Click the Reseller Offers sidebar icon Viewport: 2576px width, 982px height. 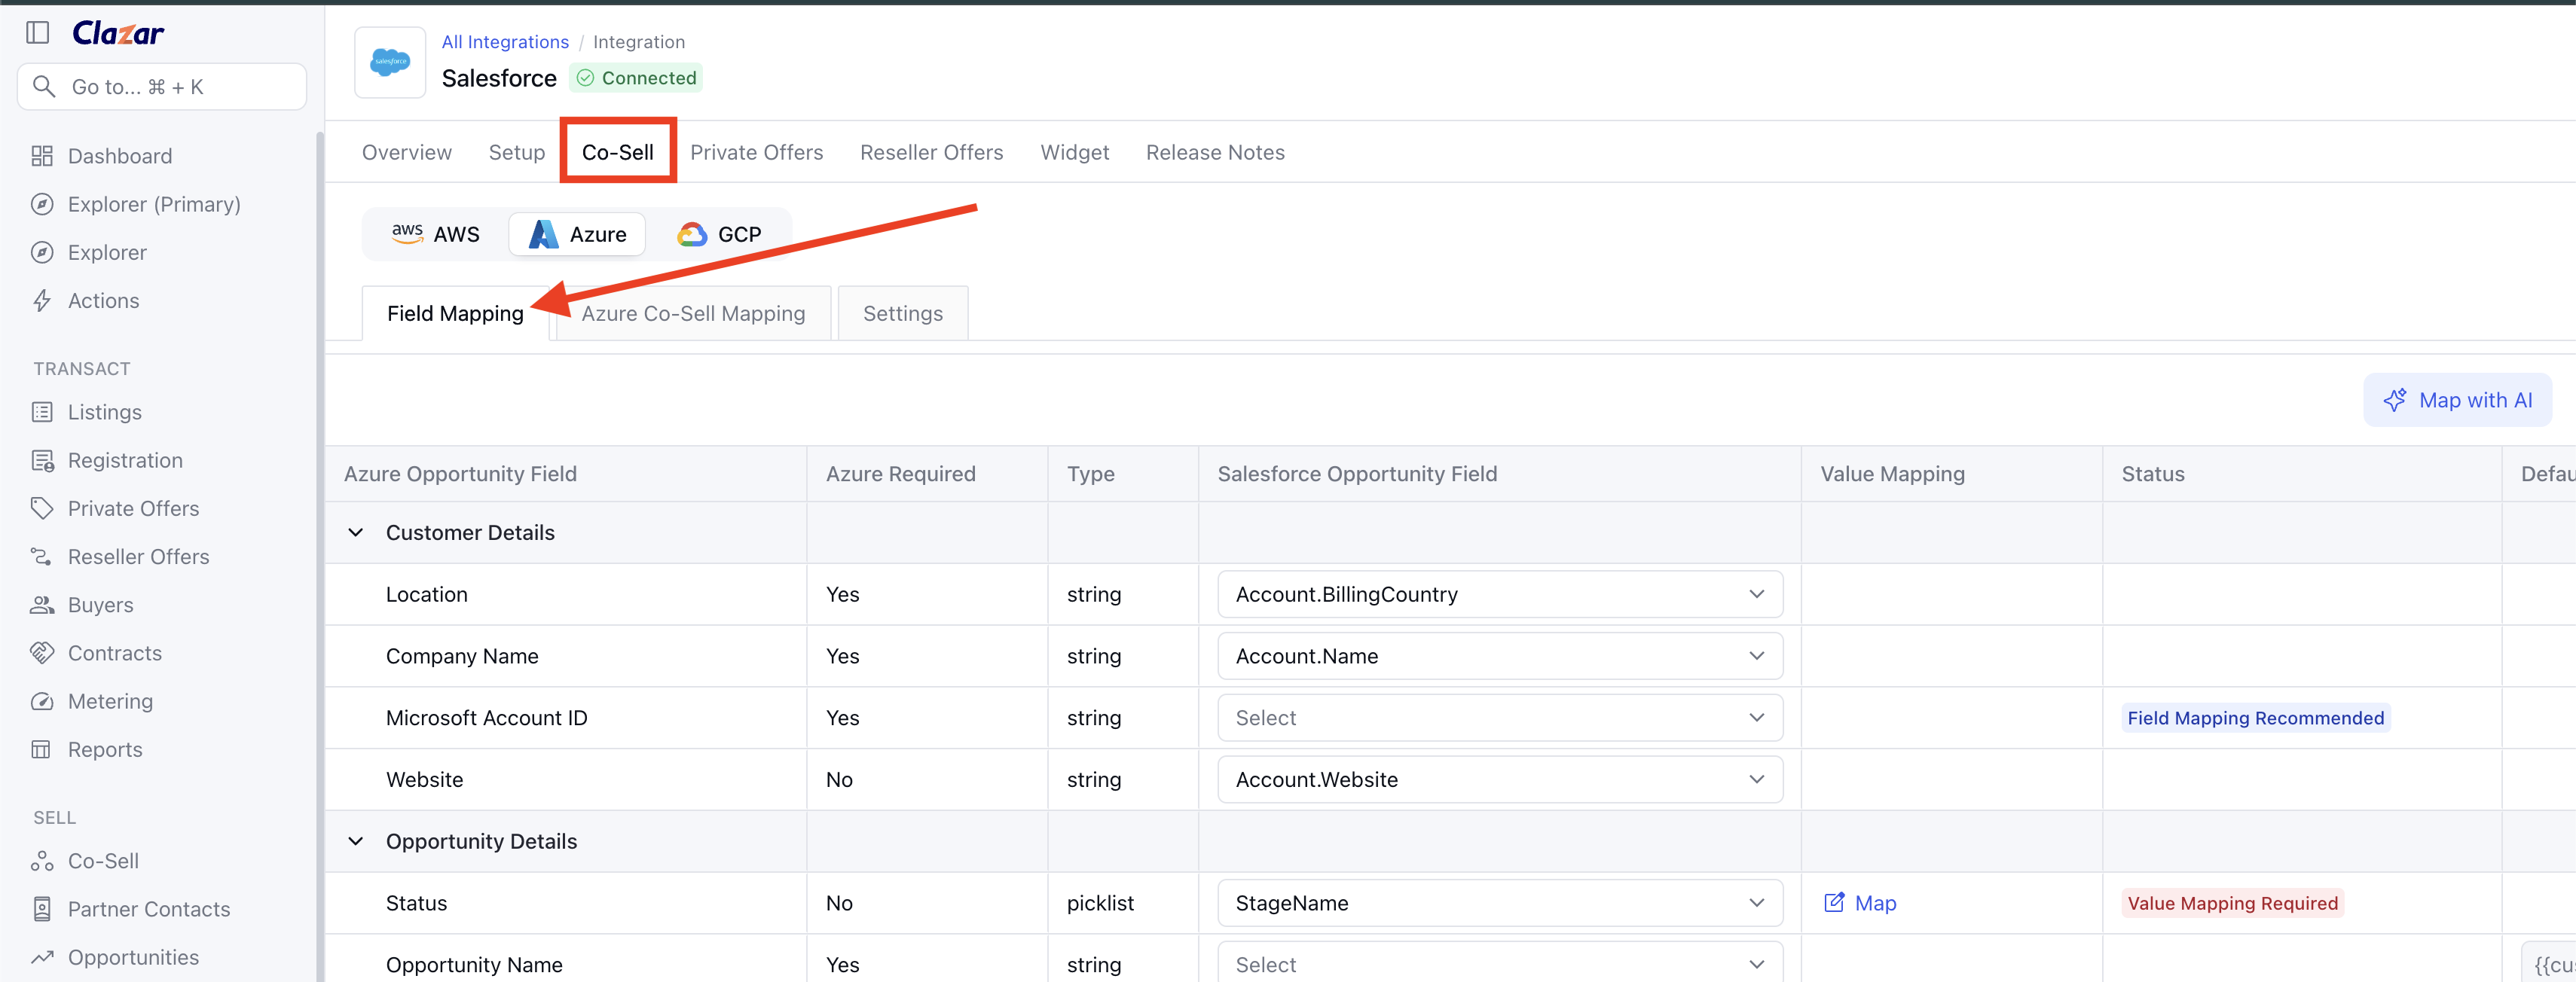tap(42, 557)
